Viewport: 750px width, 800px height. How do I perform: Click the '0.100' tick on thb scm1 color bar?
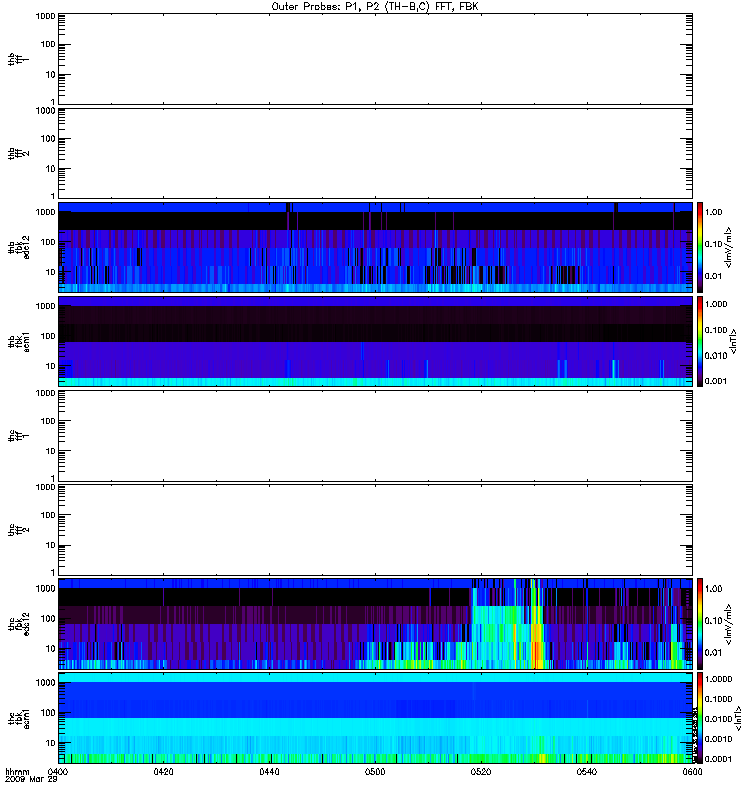click(x=716, y=330)
